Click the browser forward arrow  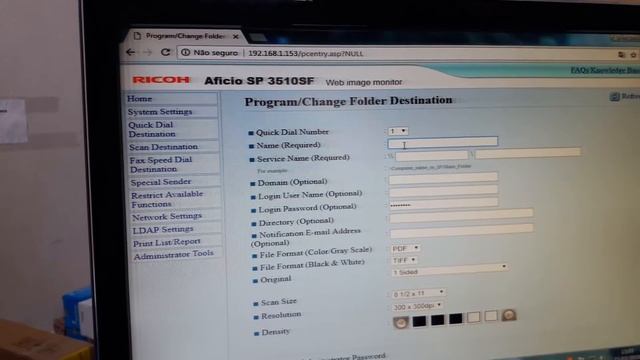coord(147,52)
